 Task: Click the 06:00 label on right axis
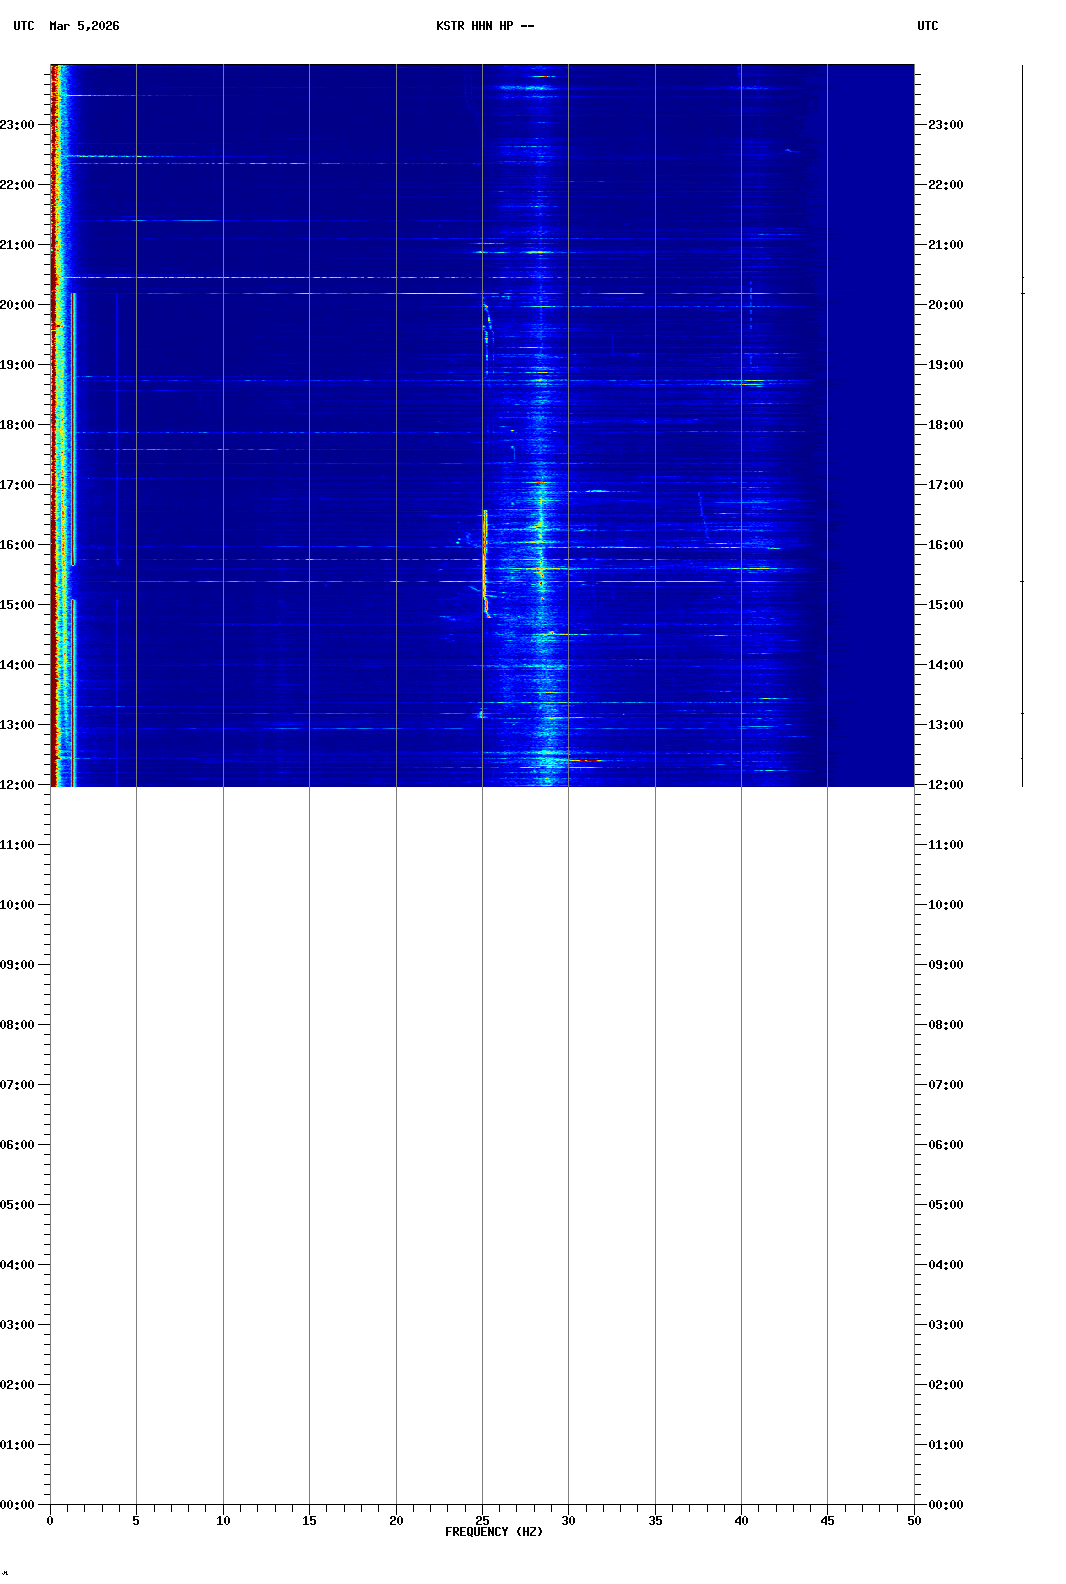click(945, 1145)
